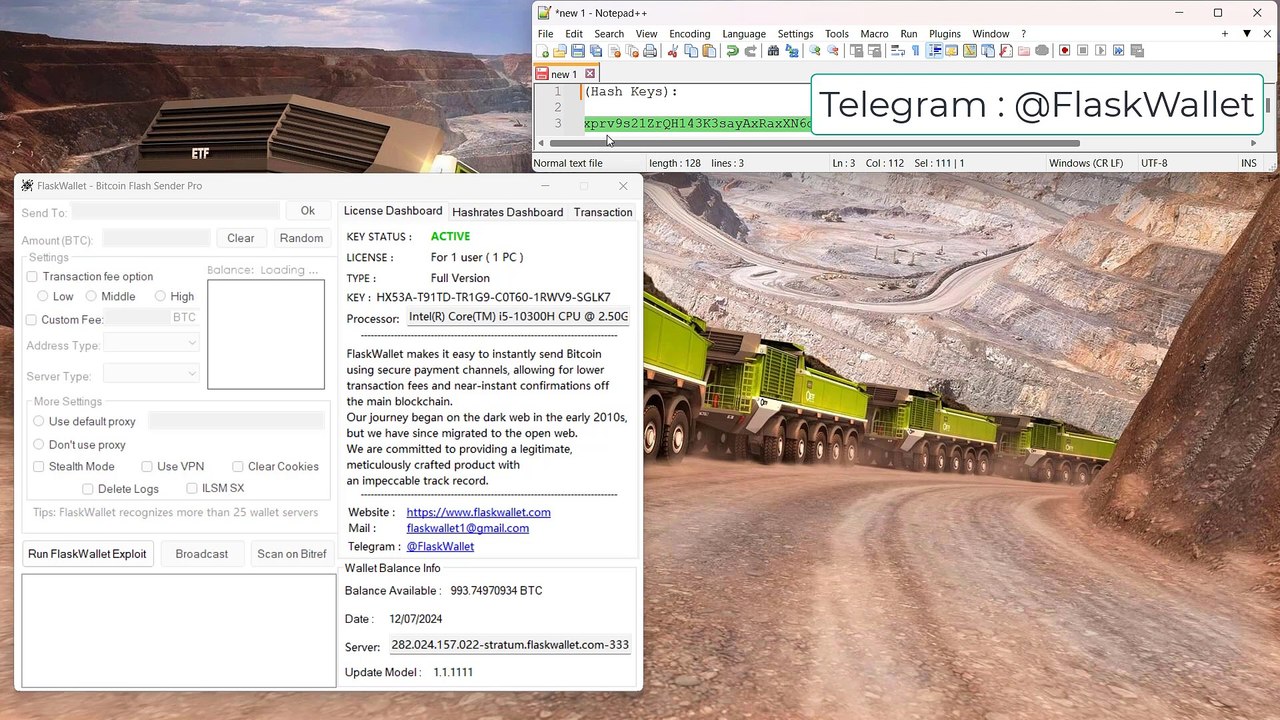
Task: Click the Notepad++ horizontal scrollbar
Action: (815, 143)
